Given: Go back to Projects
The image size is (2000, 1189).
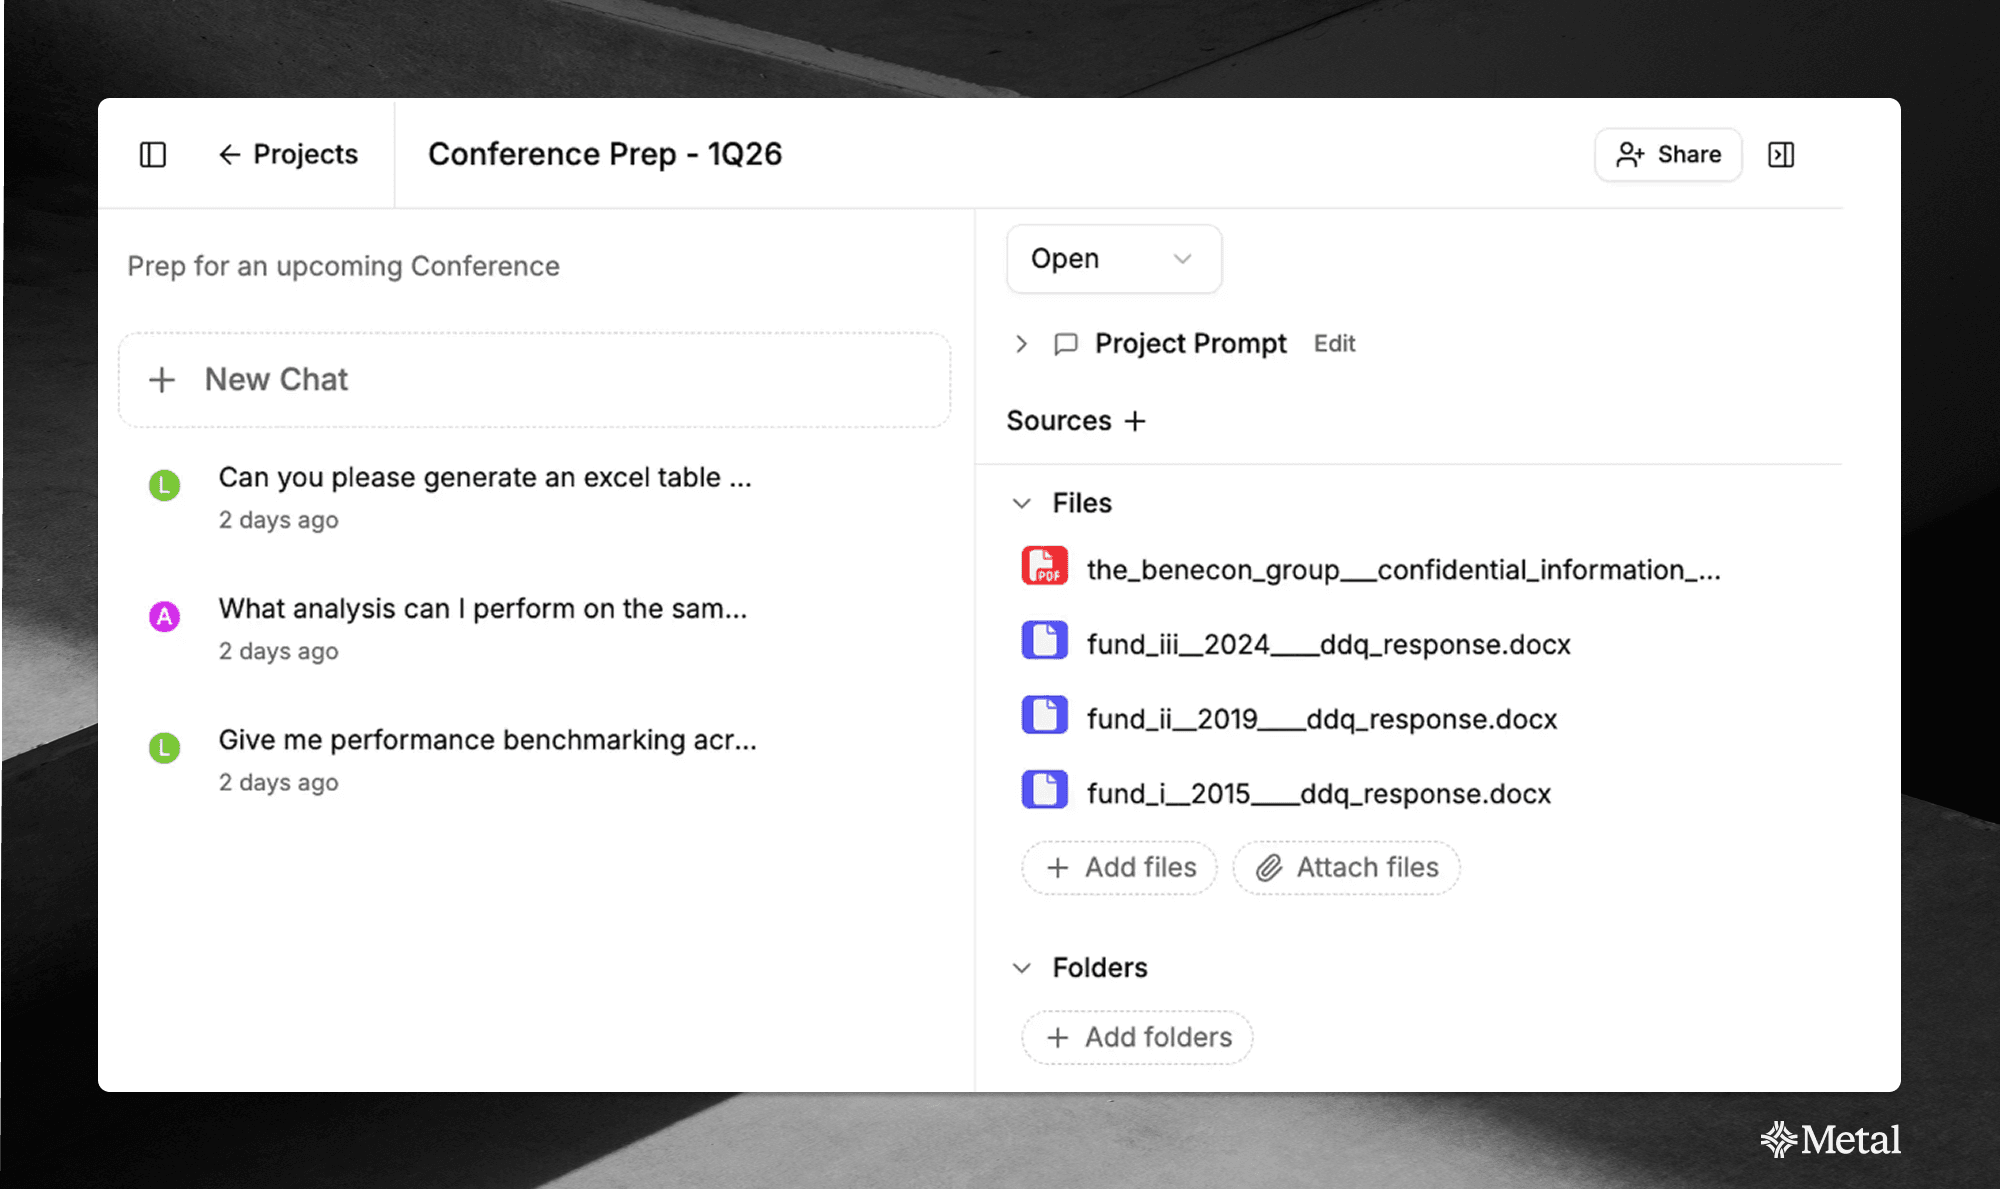Looking at the screenshot, I should coord(288,155).
